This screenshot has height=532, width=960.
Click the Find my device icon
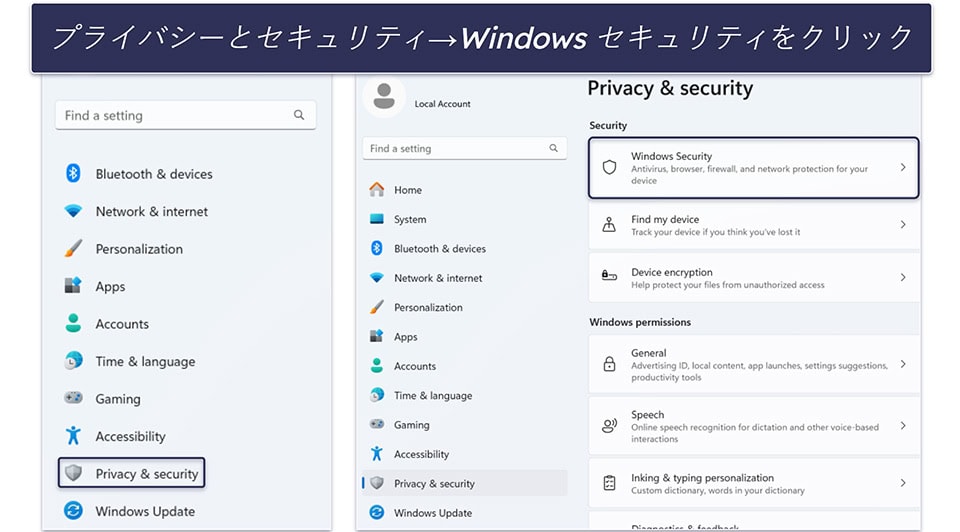[609, 225]
